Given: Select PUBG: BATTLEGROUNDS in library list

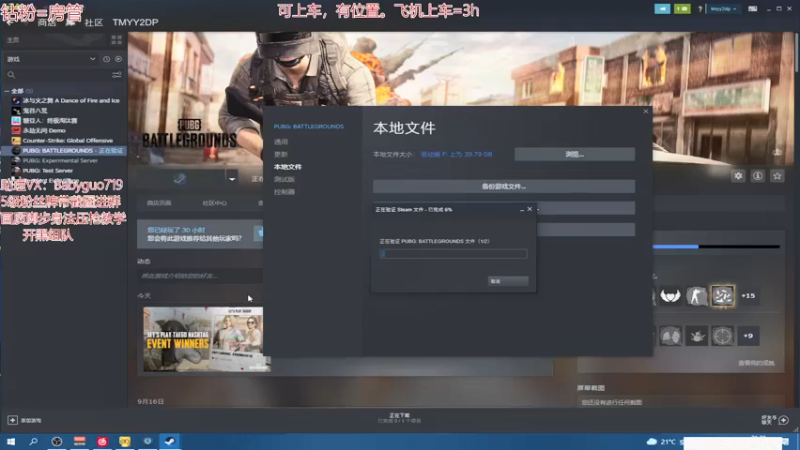Looking at the screenshot, I should pos(64,151).
